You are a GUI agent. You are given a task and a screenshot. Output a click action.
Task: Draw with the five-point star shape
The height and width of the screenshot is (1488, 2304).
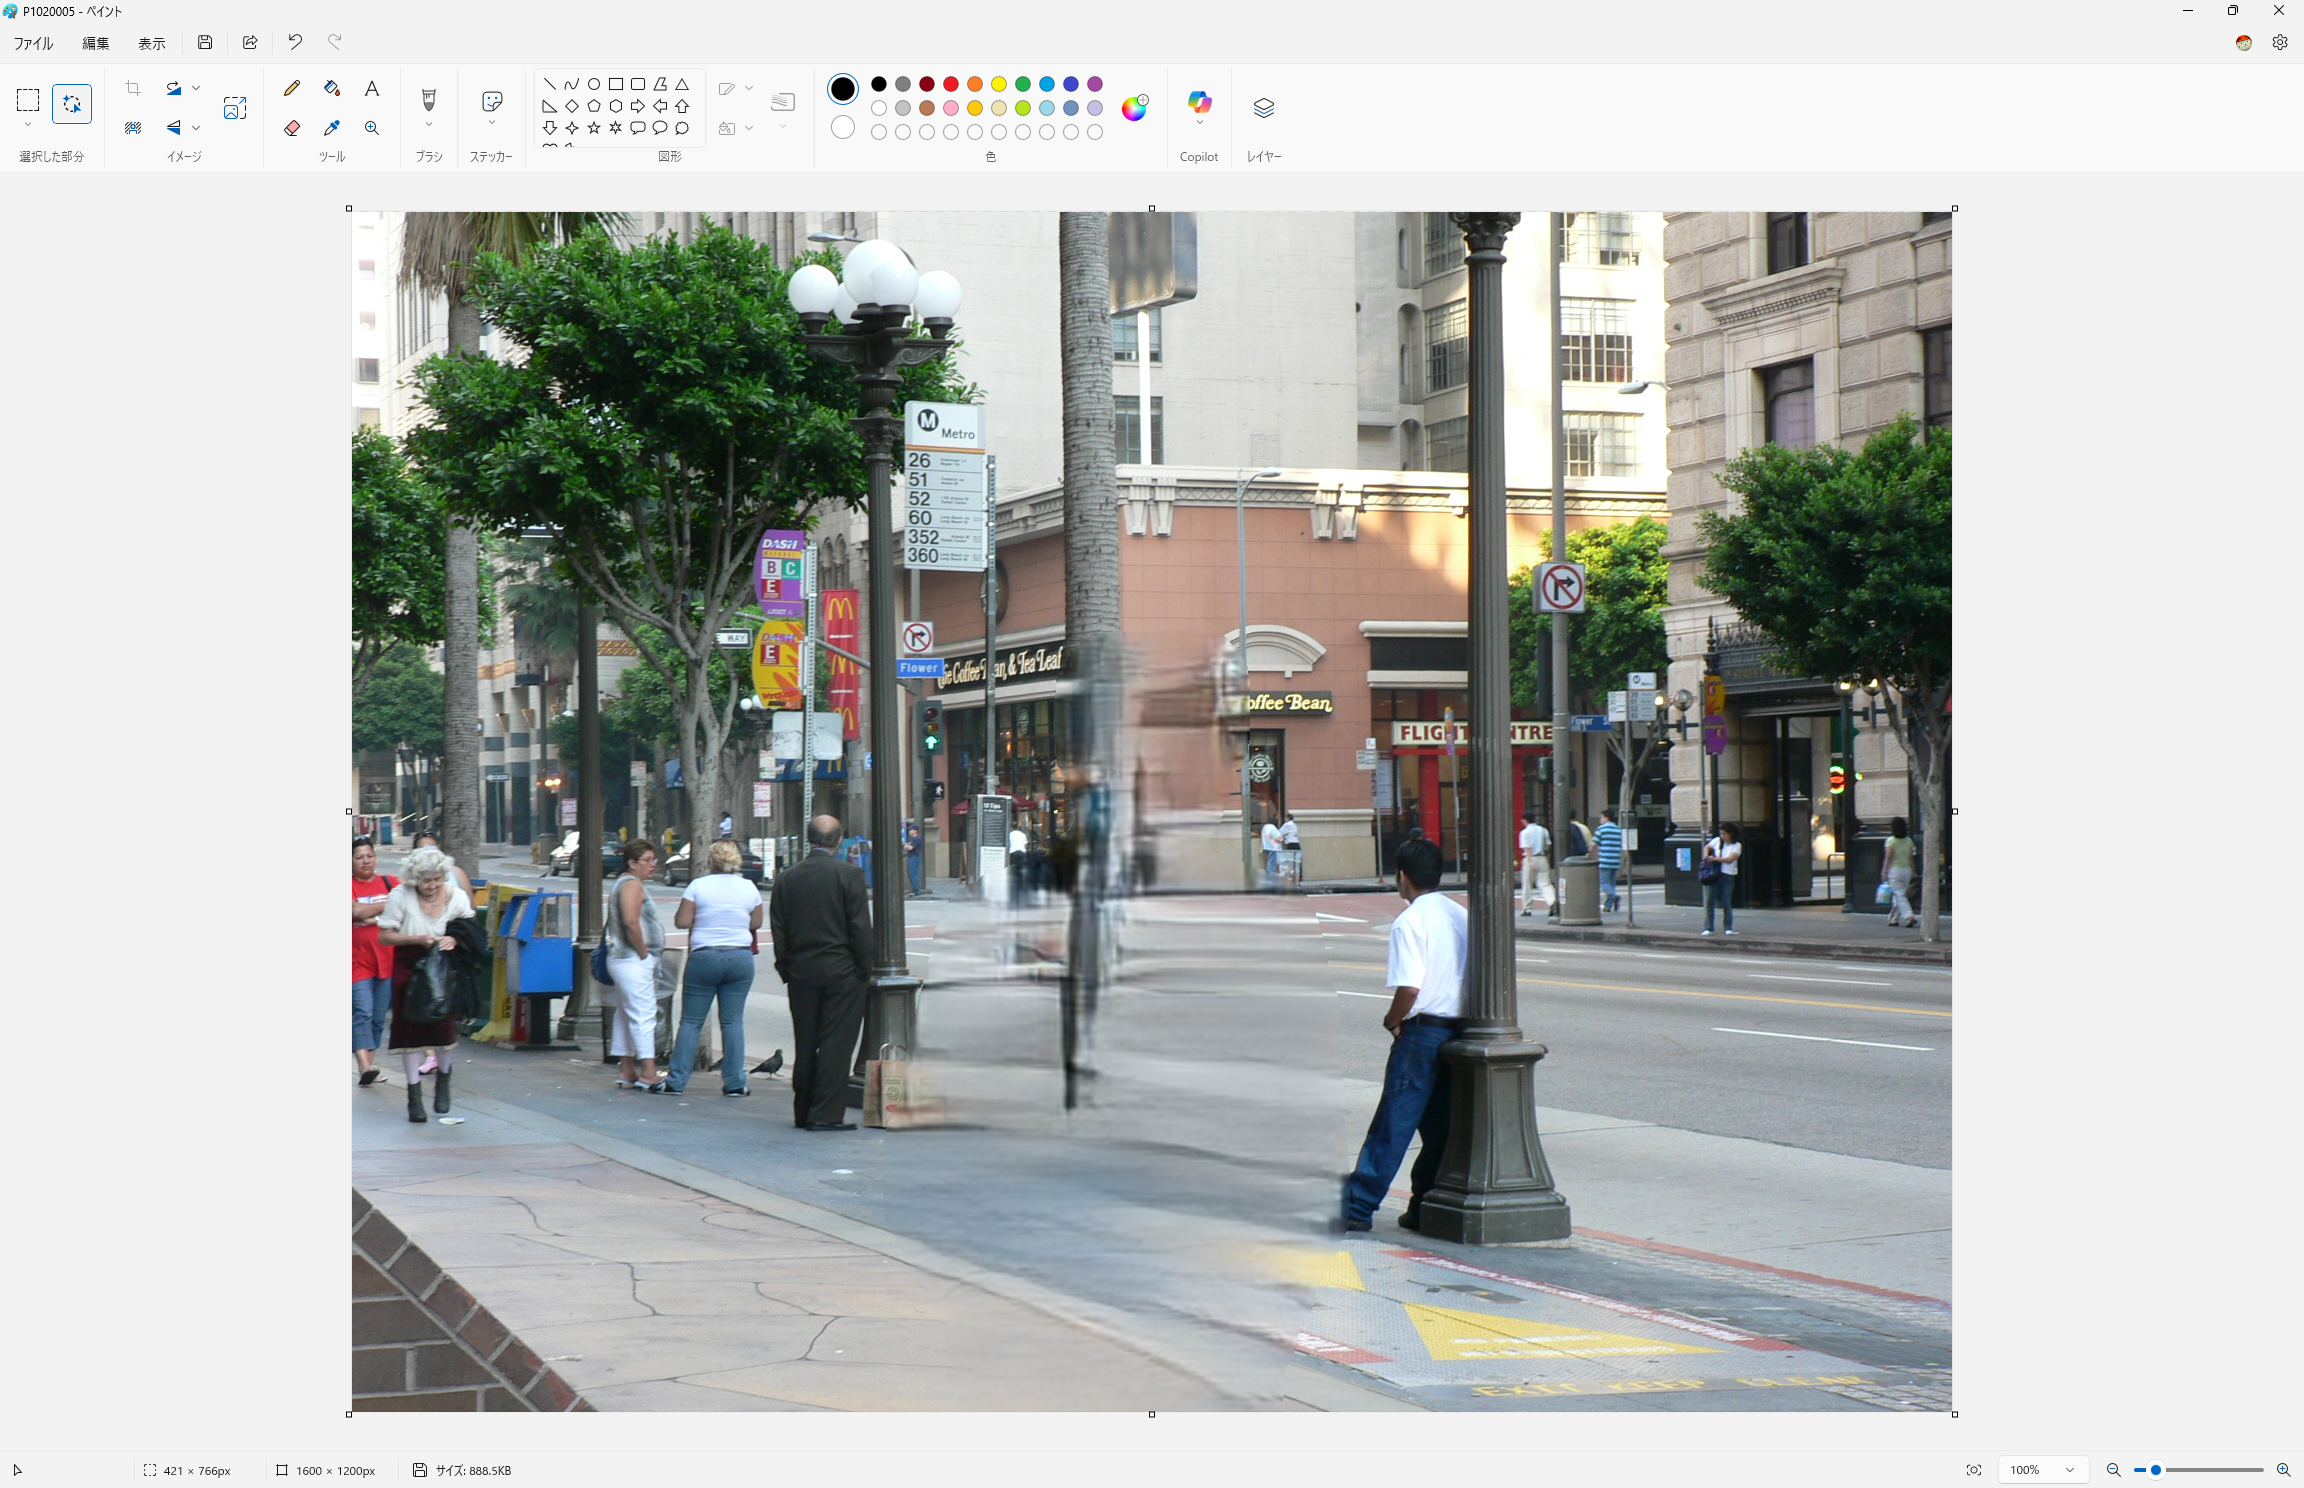tap(594, 128)
